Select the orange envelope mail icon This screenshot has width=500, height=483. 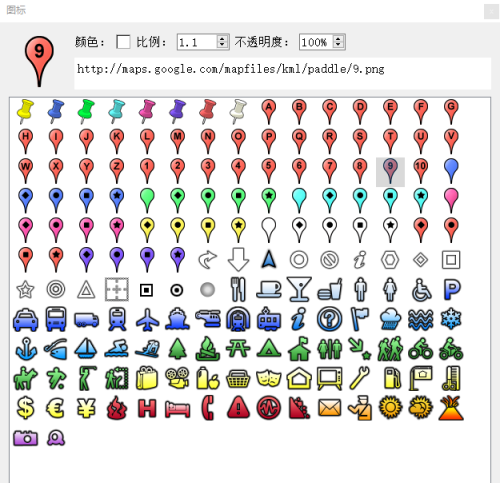pyautogui.click(x=329, y=408)
